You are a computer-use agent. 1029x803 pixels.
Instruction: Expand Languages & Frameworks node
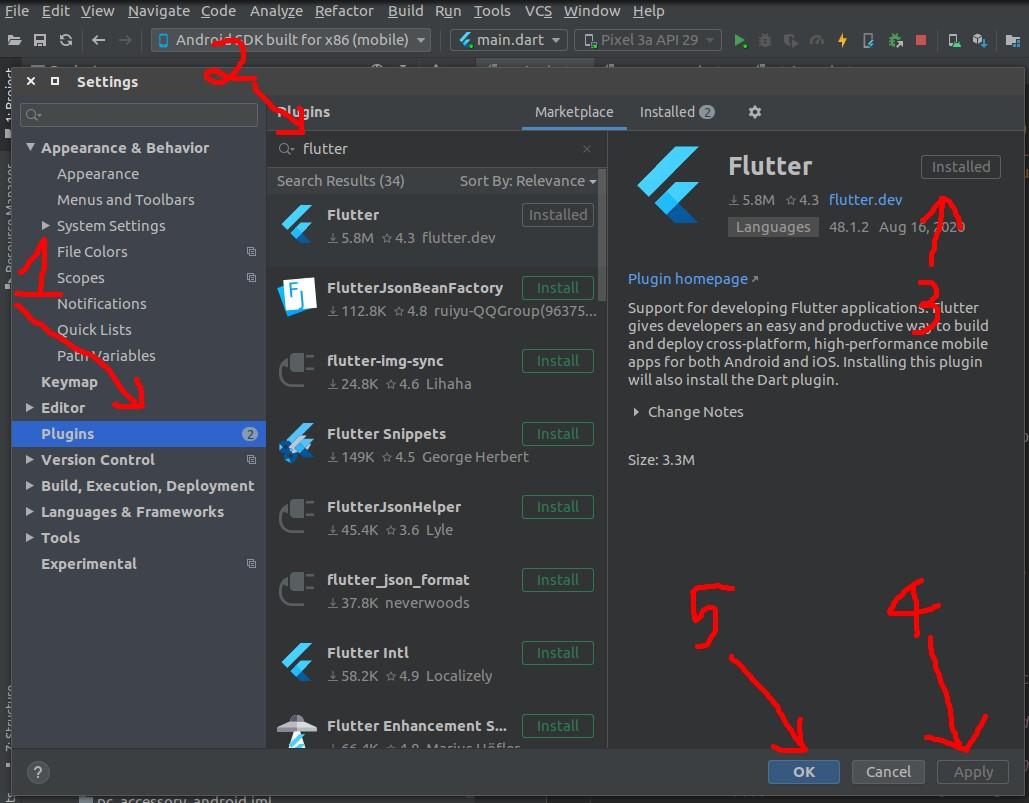[30, 511]
